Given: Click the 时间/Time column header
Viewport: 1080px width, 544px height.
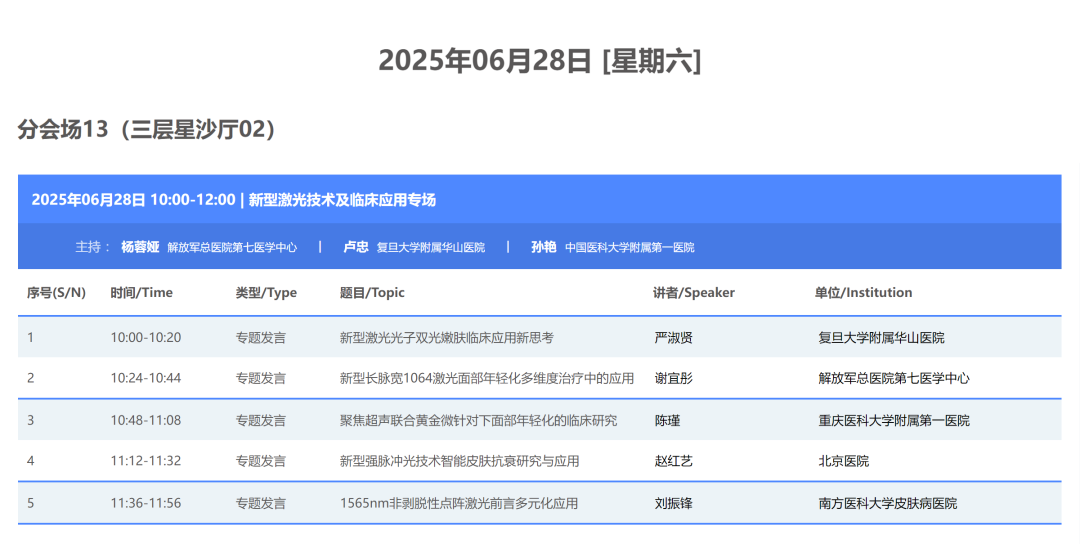Looking at the screenshot, I should 141,293.
